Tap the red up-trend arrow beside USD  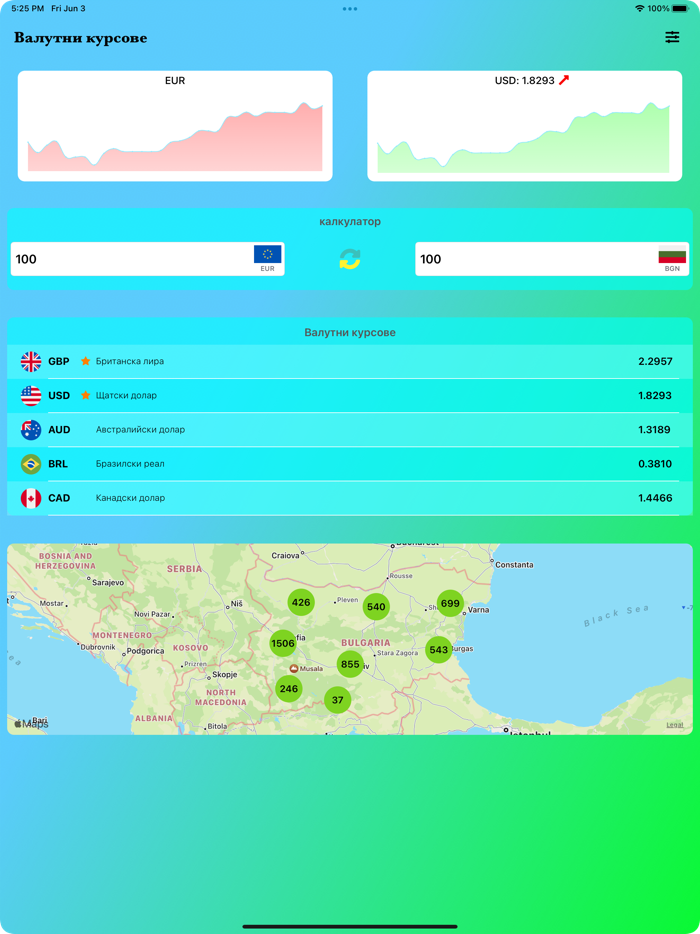[x=564, y=80]
